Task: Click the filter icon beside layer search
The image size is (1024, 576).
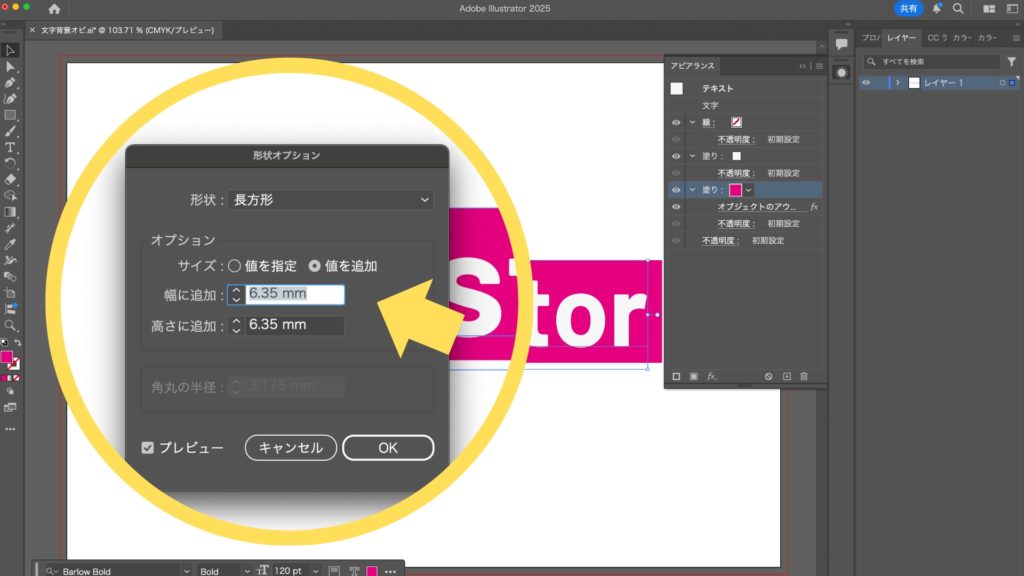Action: click(x=1011, y=62)
